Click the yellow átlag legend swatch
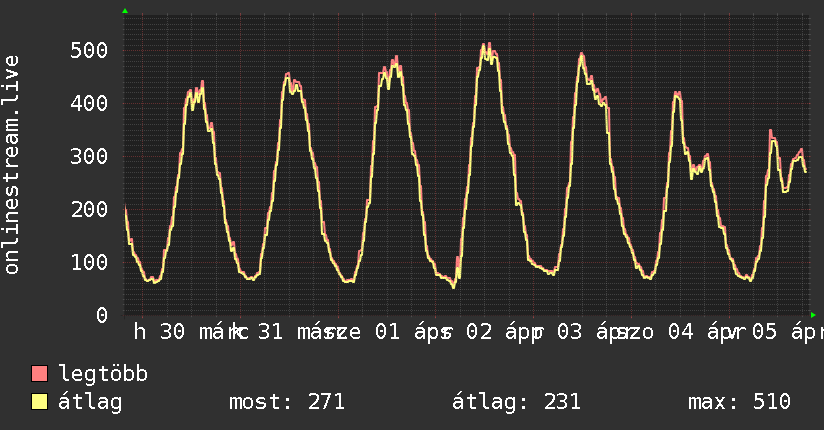The image size is (824, 430). [x=40, y=402]
